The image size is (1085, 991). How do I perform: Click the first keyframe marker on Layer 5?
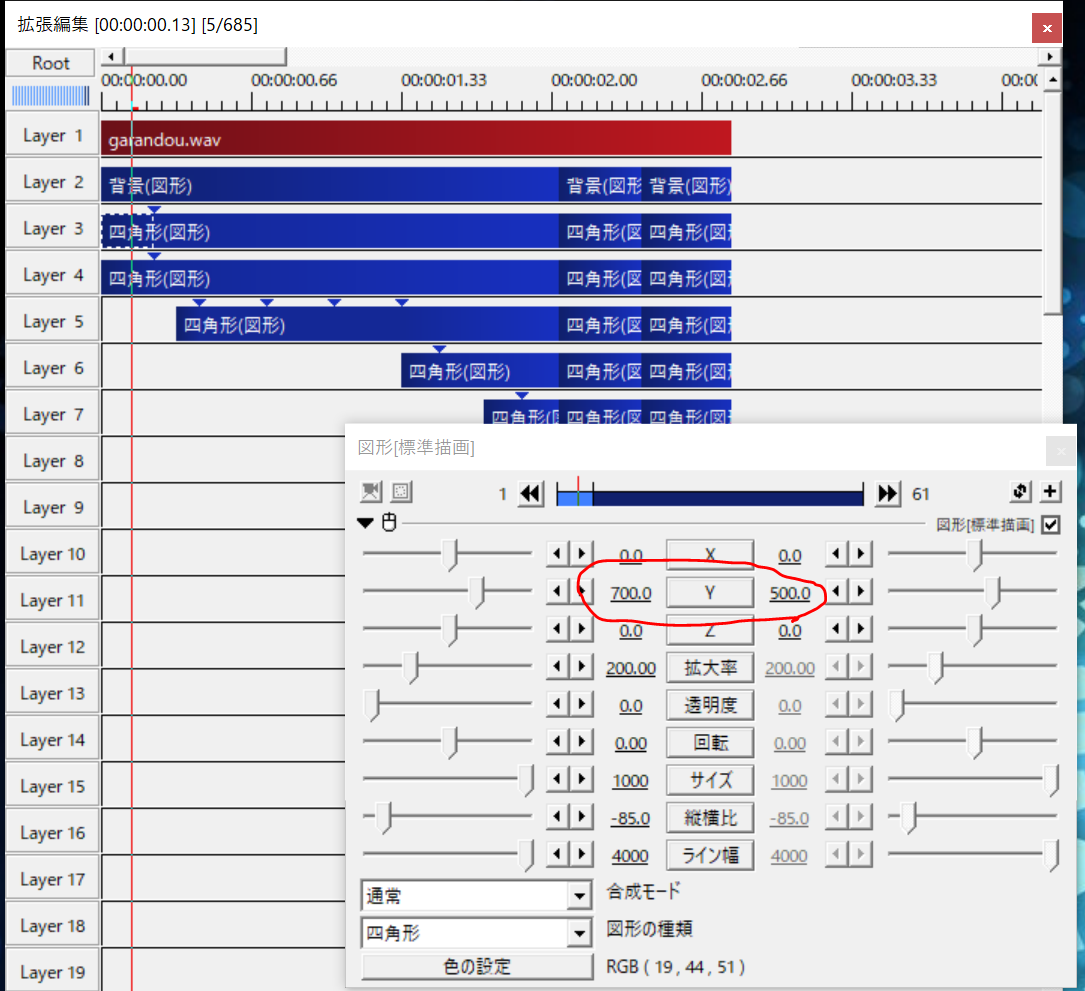tap(199, 302)
